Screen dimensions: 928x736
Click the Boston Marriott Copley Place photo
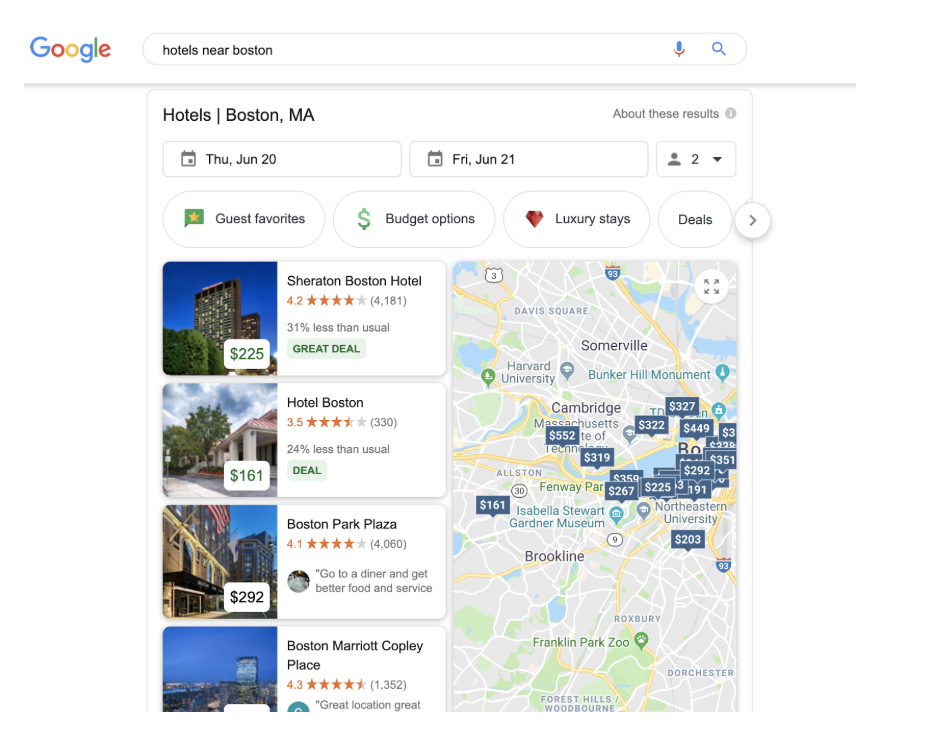pos(220,669)
